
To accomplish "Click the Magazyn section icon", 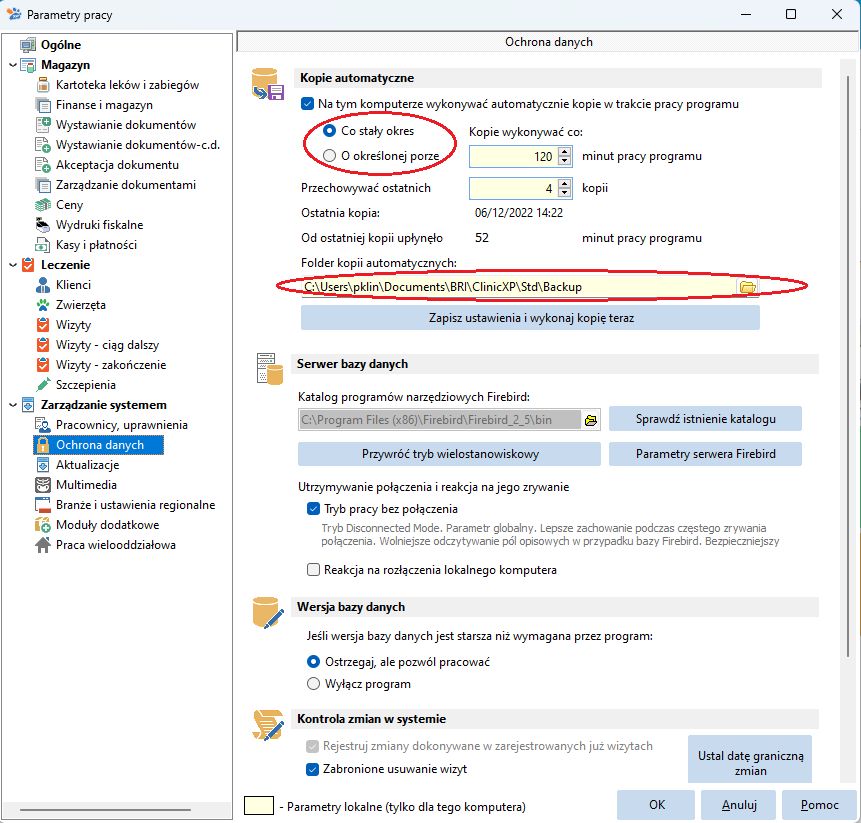I will (28, 65).
